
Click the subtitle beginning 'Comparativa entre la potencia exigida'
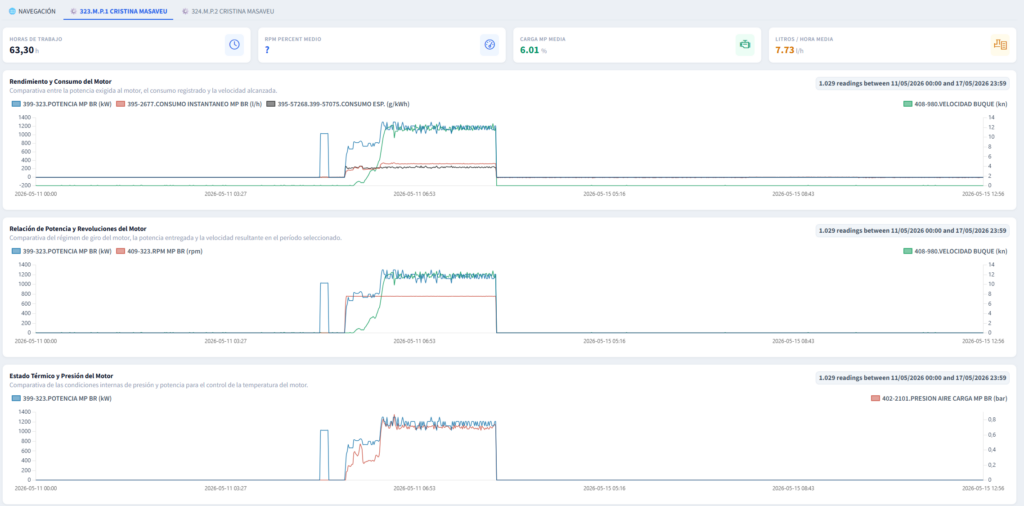coord(143,91)
